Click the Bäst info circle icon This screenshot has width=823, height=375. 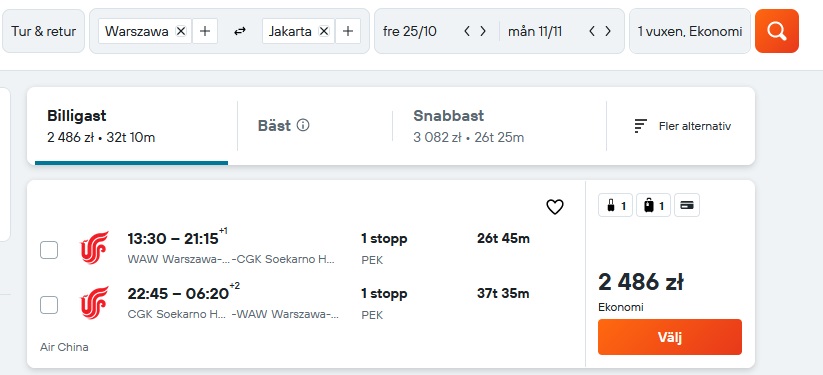(x=303, y=125)
